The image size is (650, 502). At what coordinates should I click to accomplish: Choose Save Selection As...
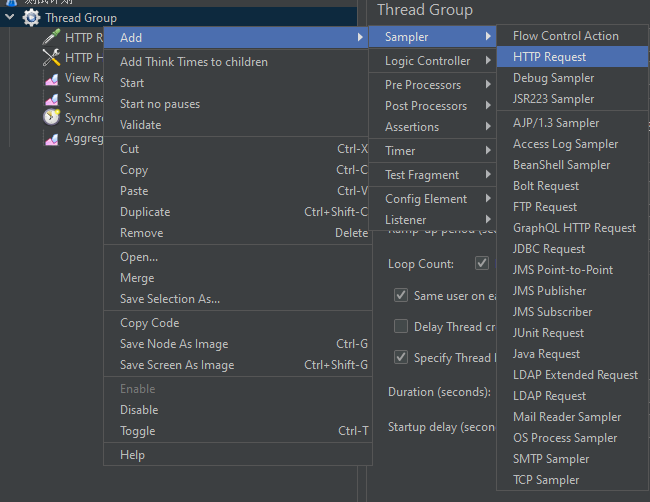tap(238, 298)
